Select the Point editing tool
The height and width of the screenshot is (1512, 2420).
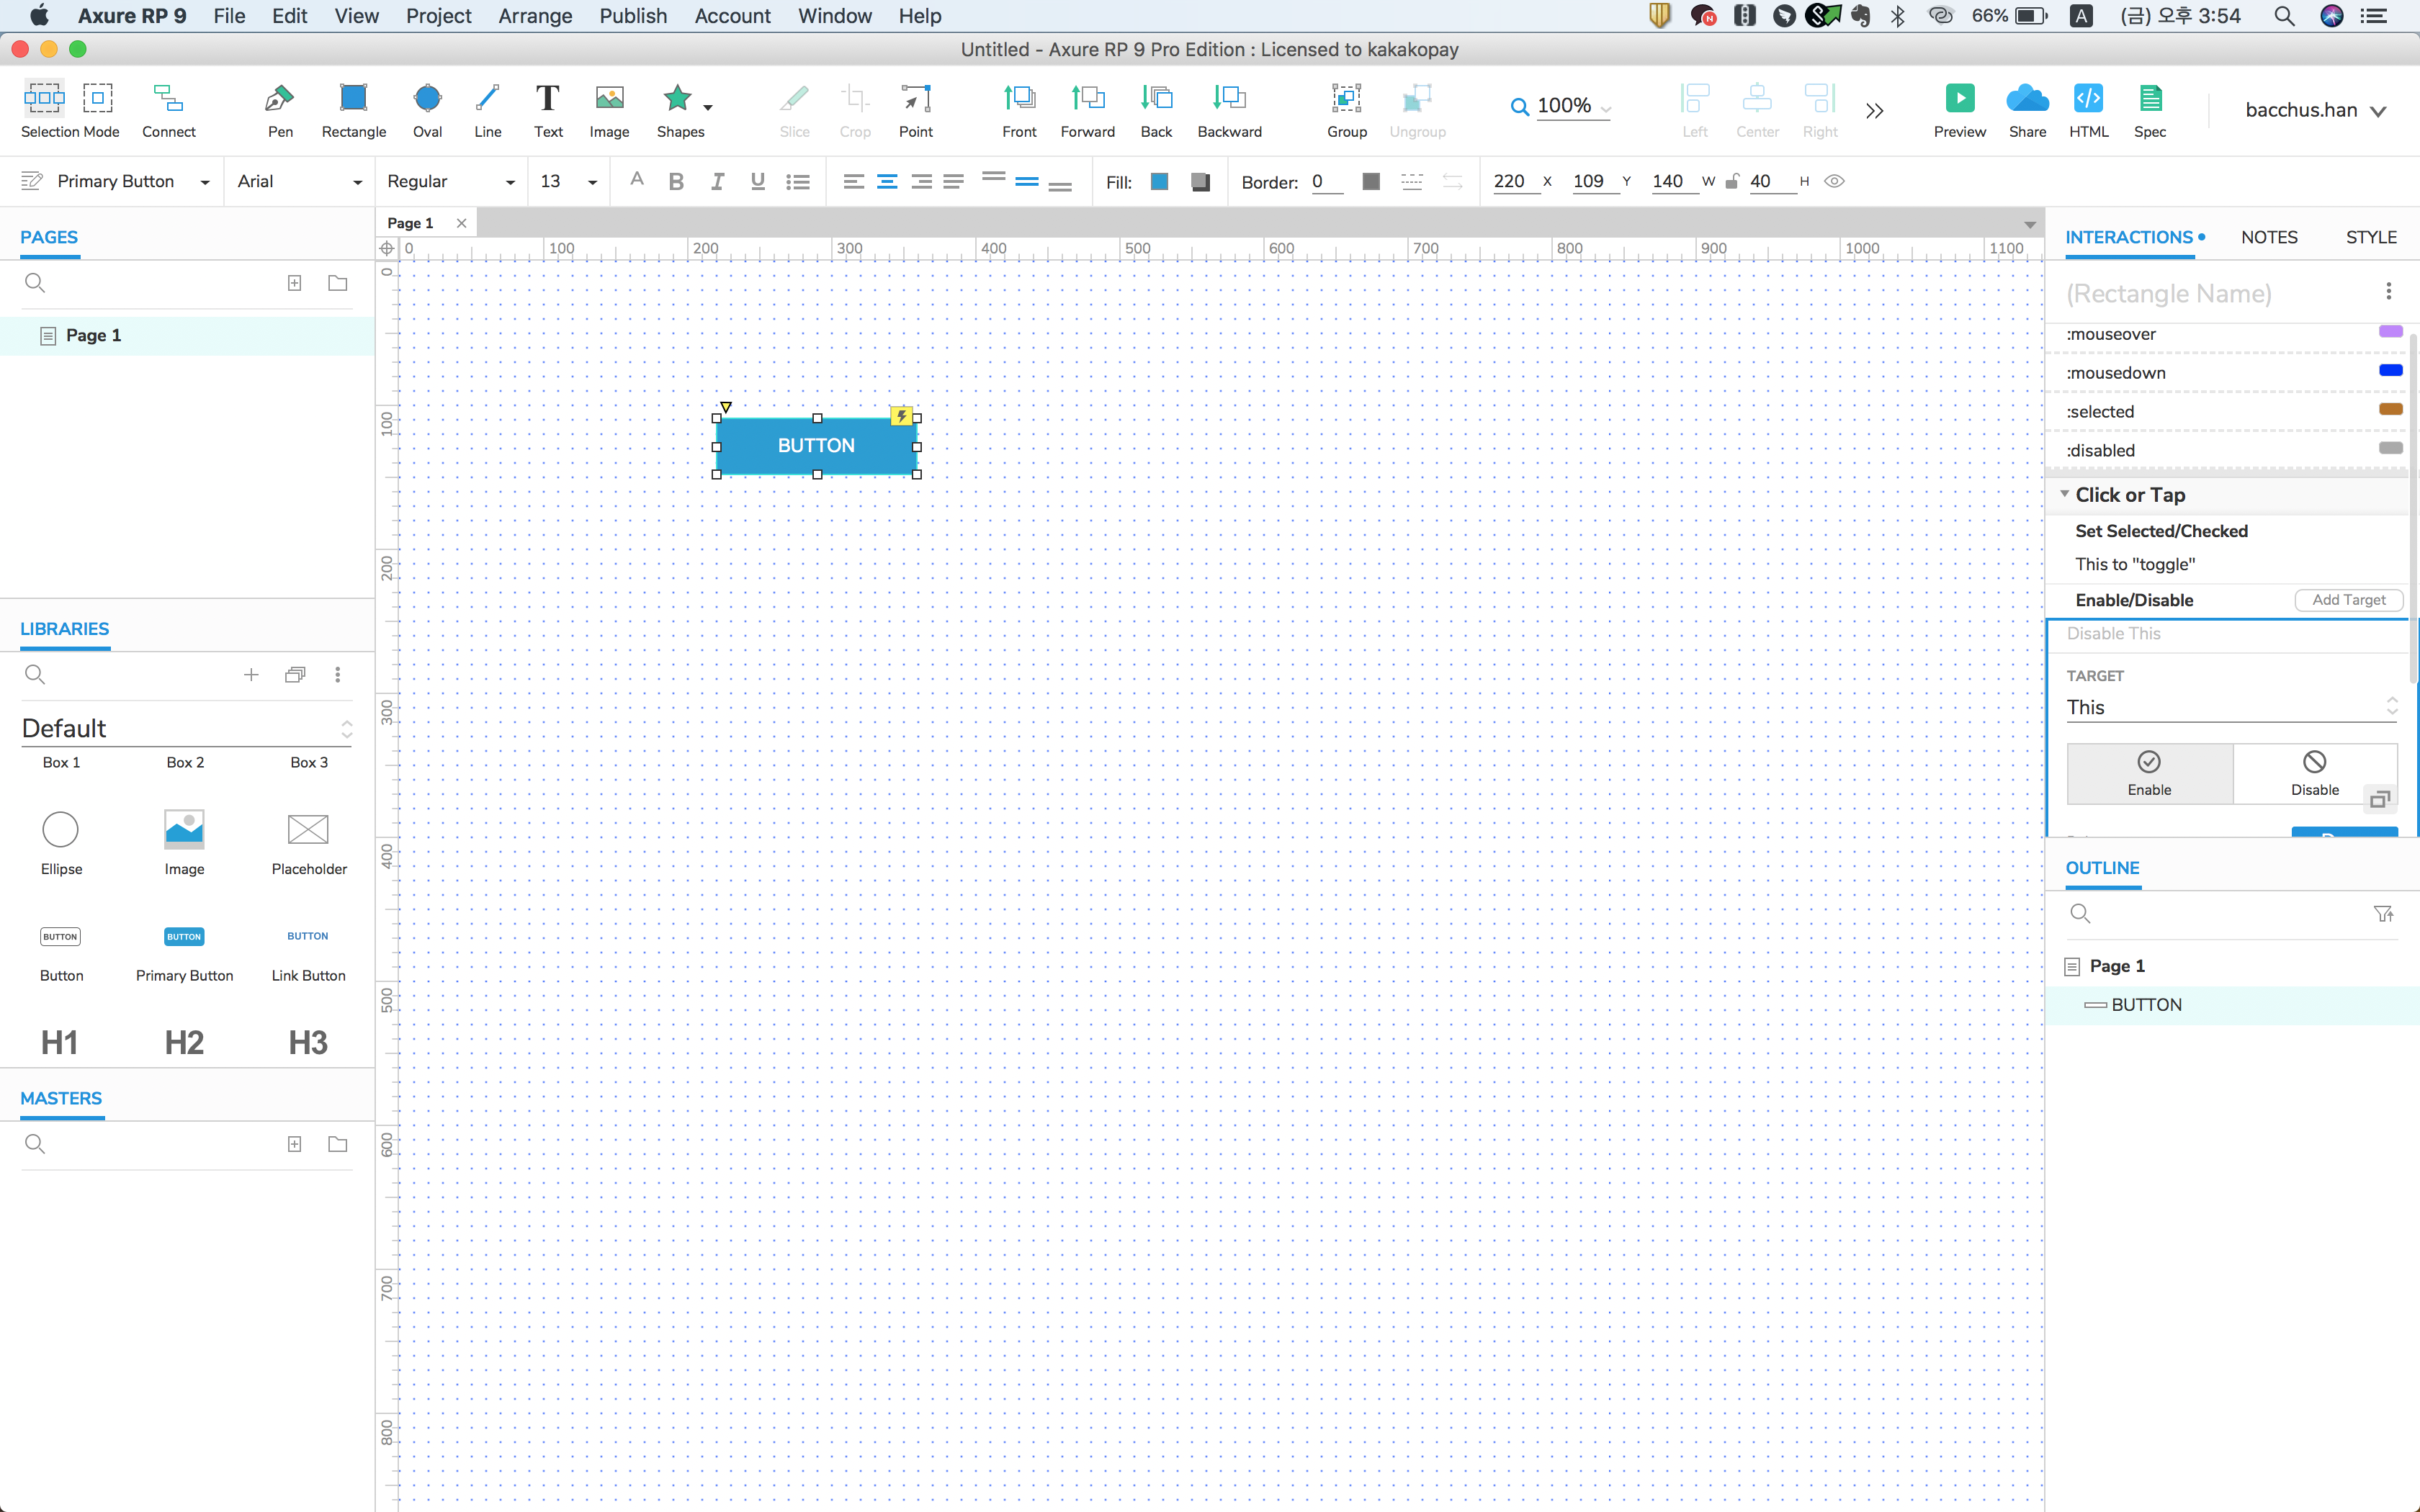click(x=915, y=99)
